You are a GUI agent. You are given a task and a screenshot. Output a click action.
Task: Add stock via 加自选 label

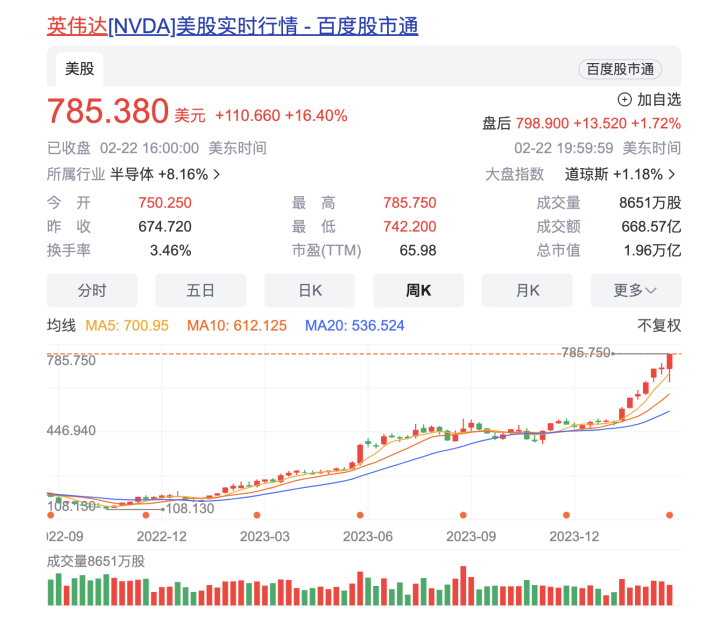[659, 100]
